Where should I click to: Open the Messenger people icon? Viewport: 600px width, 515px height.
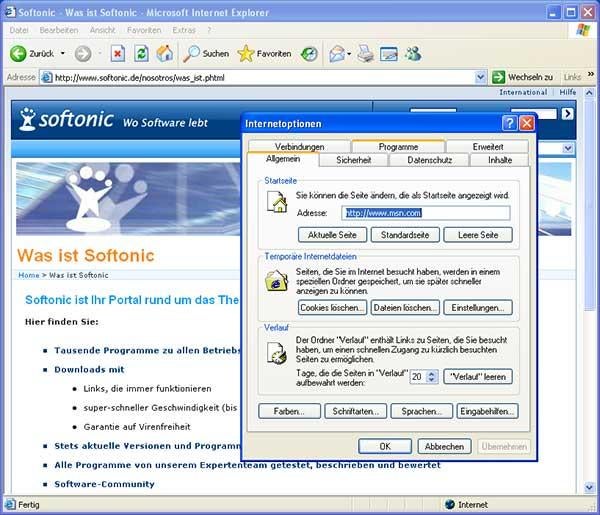click(413, 54)
